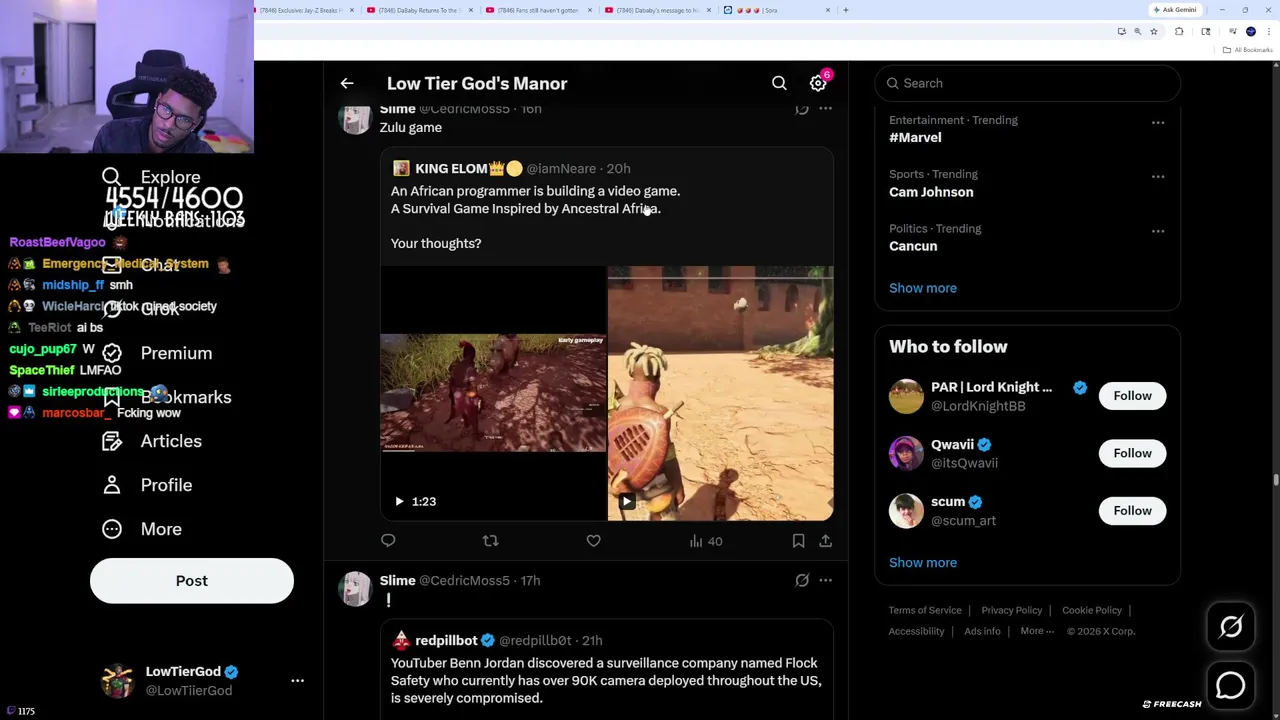
Task: Repost the Zulu game post
Action: coord(490,541)
